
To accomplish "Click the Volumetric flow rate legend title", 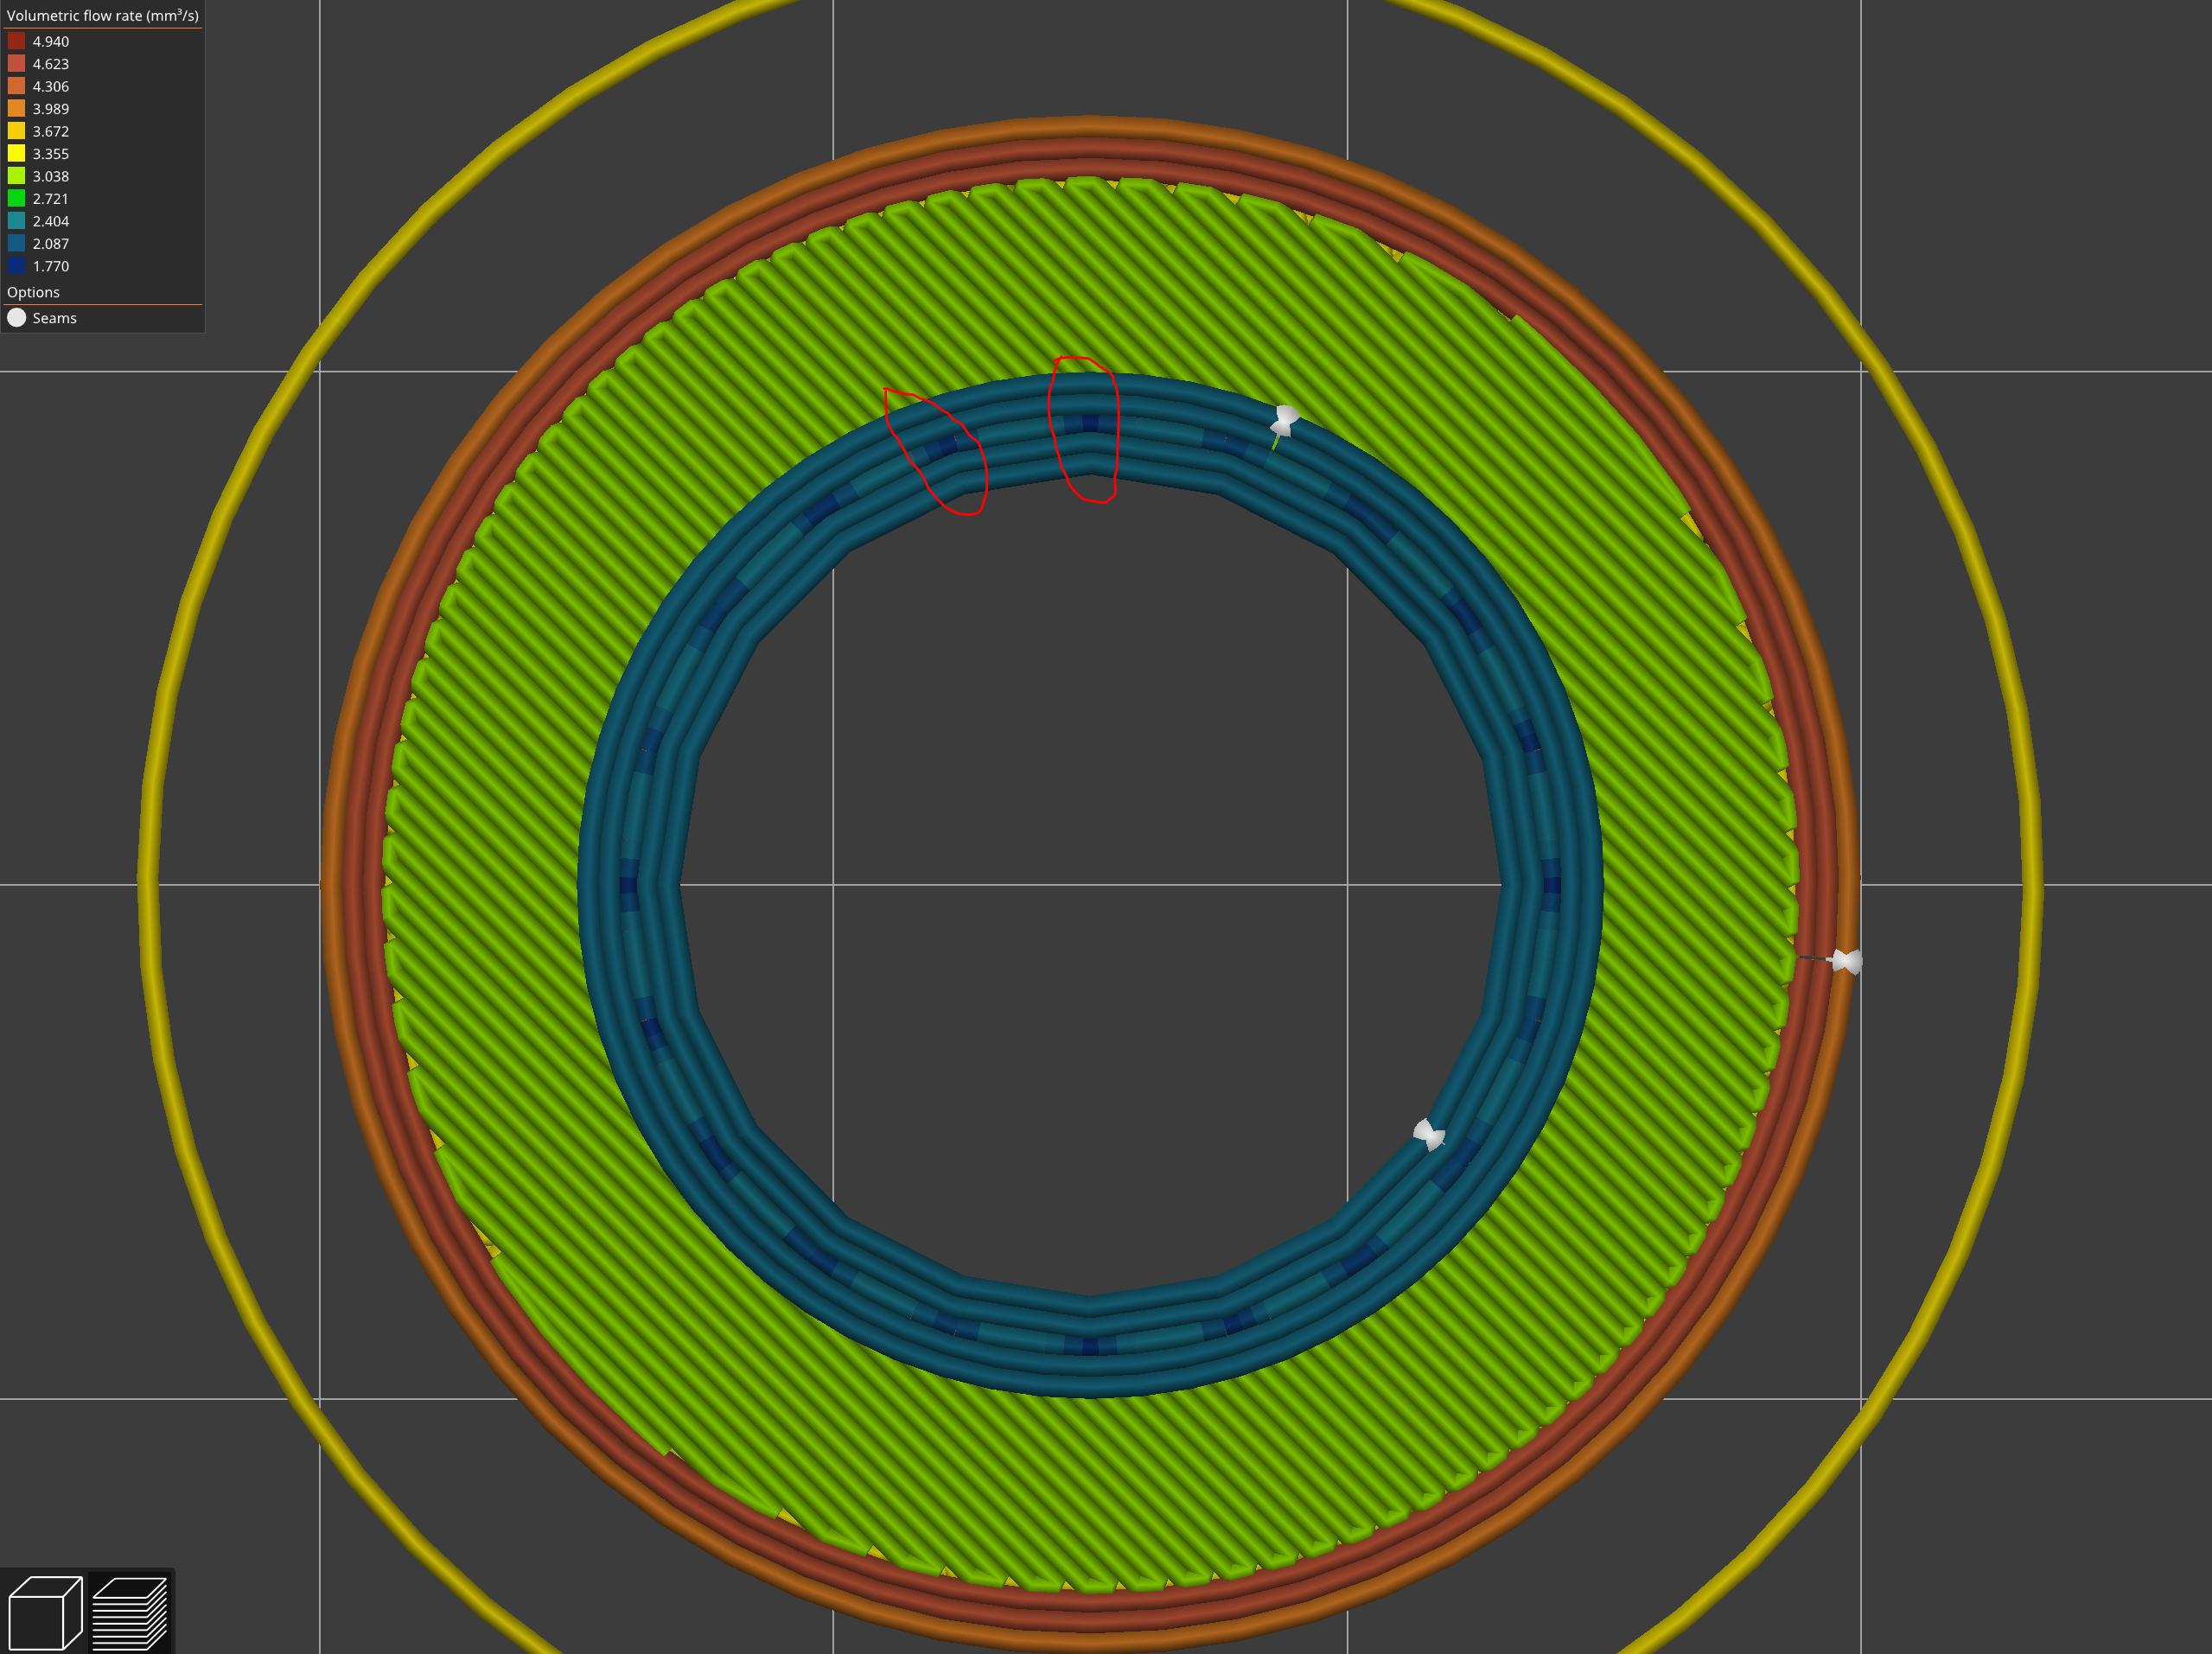I will (103, 16).
